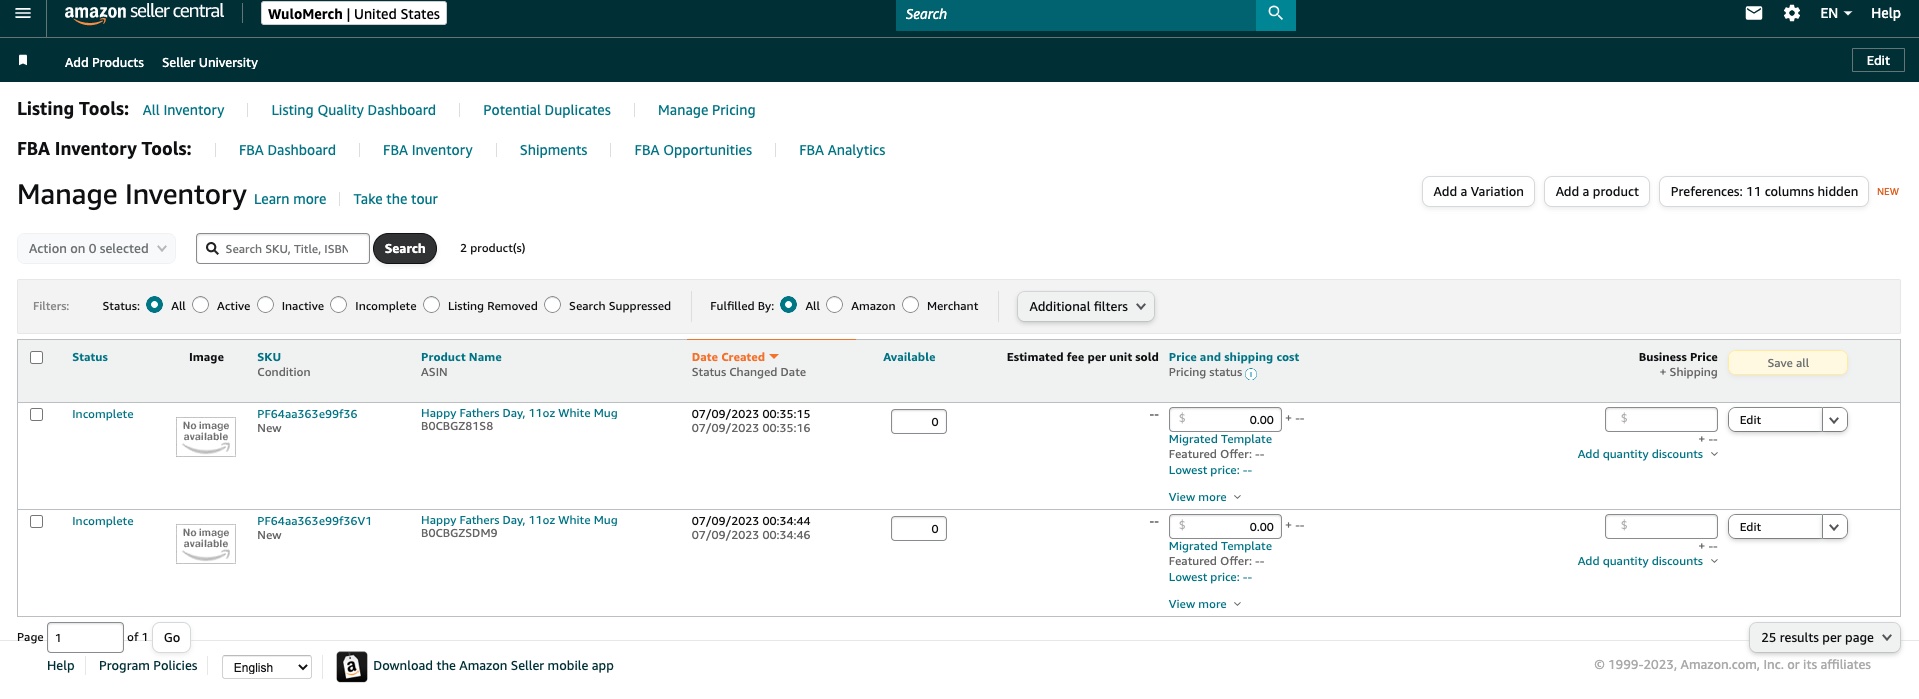Viewport: 1919px width, 699px height.
Task: Sort by Date Created column
Action: pyautogui.click(x=734, y=357)
